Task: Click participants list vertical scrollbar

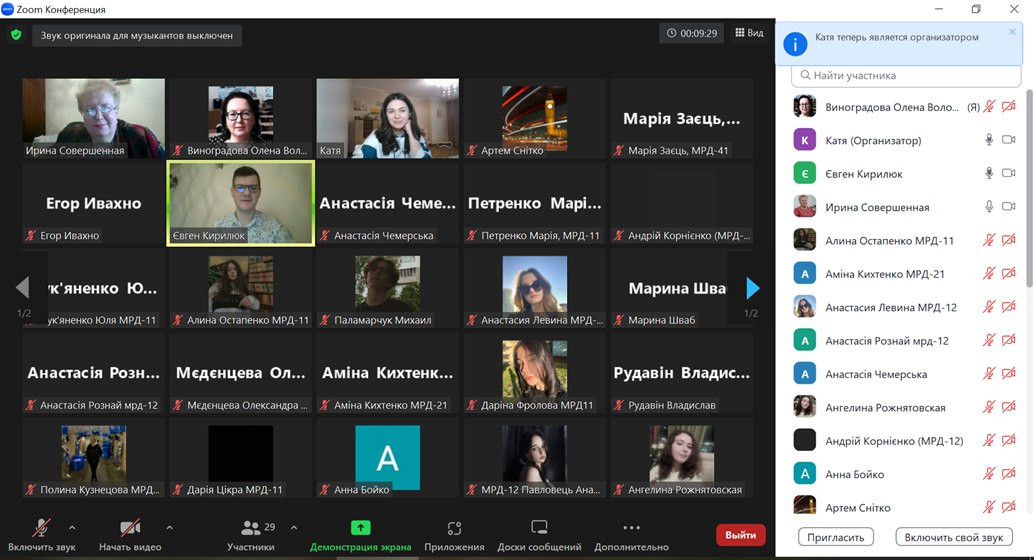Action: point(1029,188)
